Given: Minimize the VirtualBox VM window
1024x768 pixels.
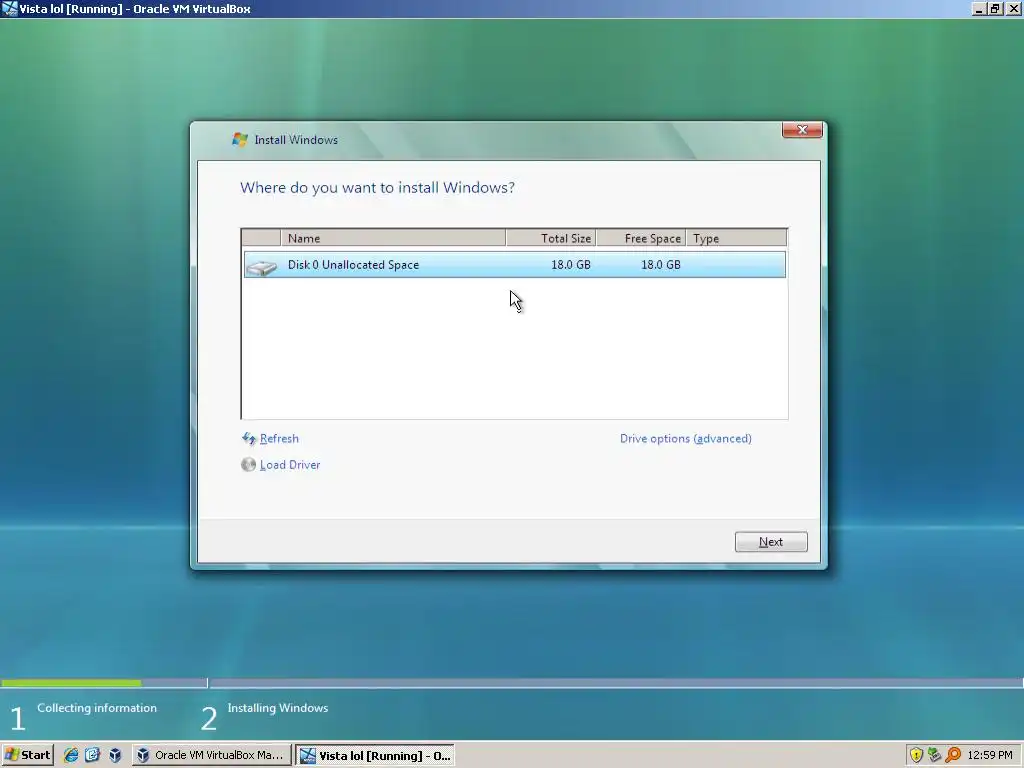Looking at the screenshot, I should click(x=978, y=8).
